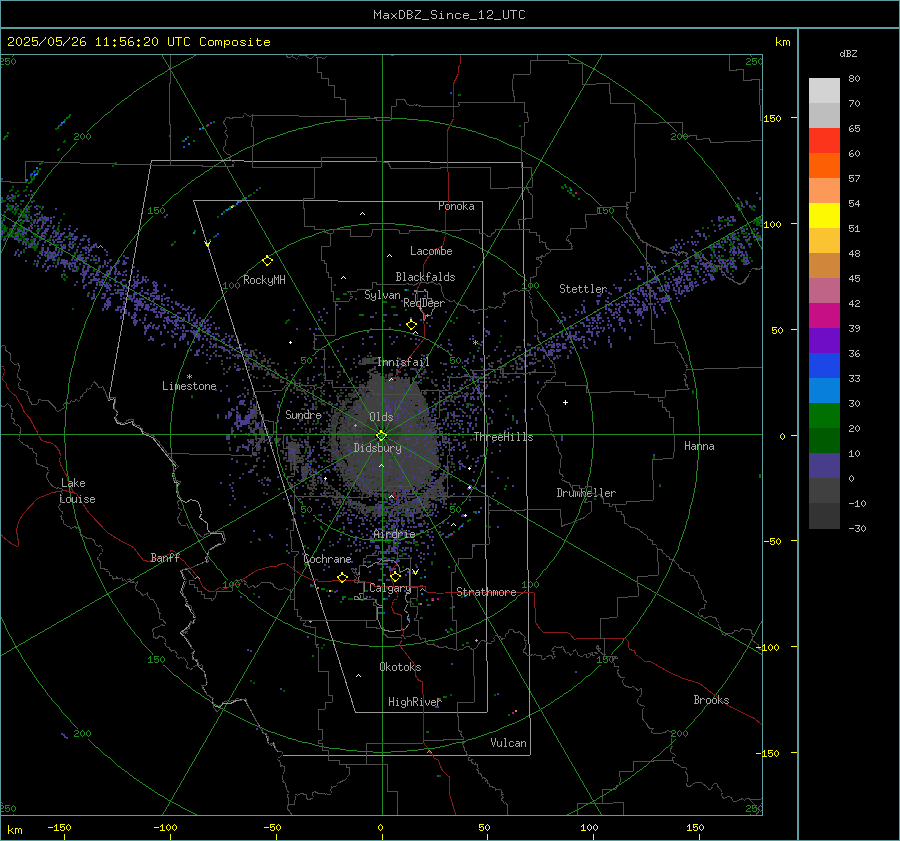Click the Olds label near the radar
This screenshot has height=841, width=900.
(381, 417)
